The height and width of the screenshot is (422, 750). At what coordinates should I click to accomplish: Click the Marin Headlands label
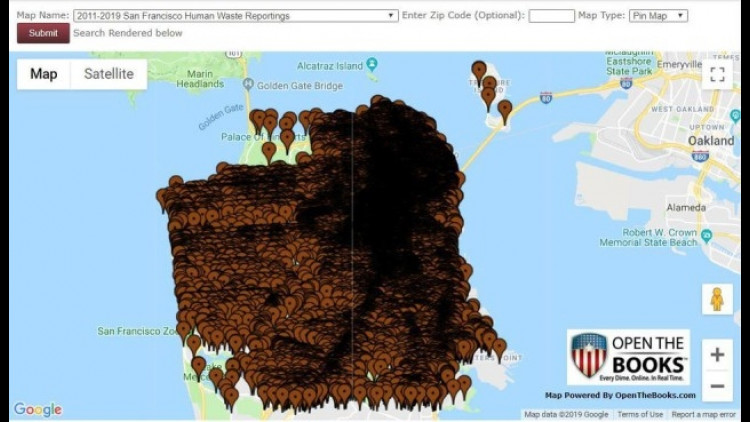200,79
